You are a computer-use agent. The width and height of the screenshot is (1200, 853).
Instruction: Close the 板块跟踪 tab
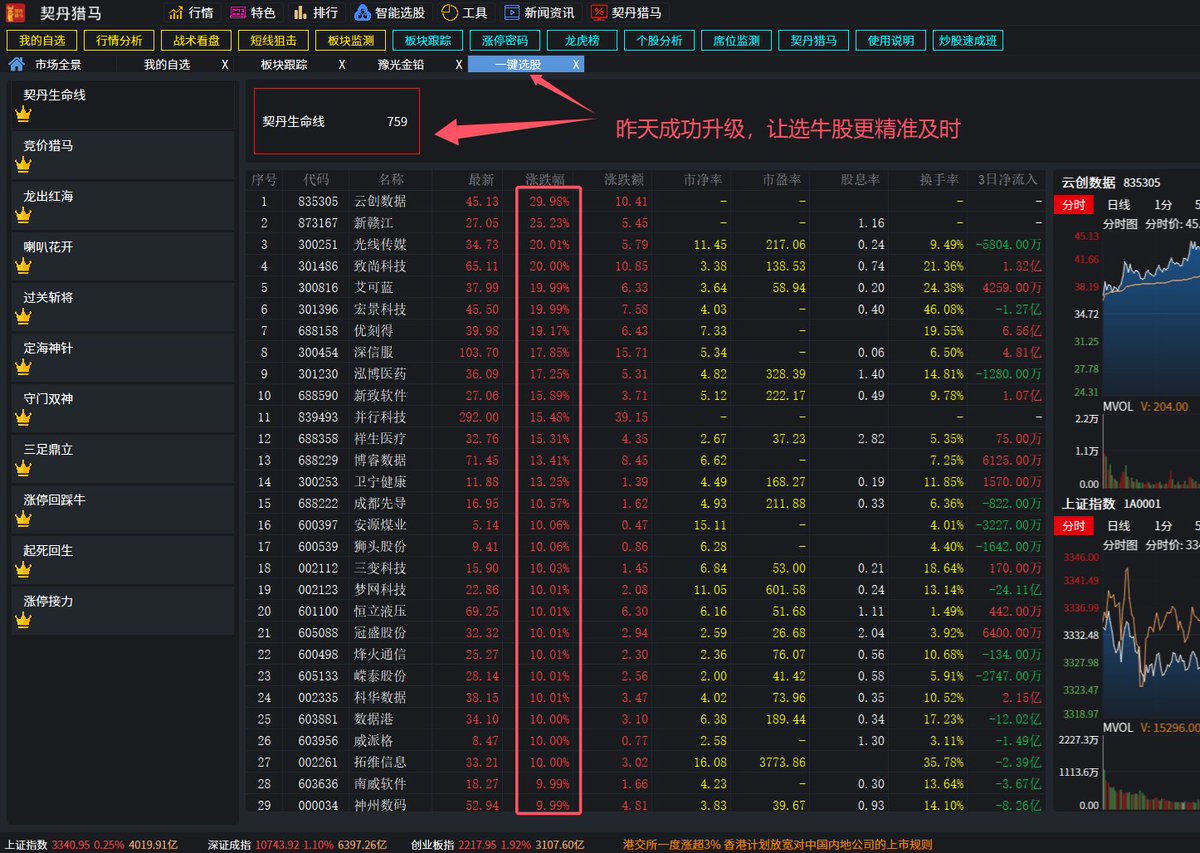click(342, 64)
